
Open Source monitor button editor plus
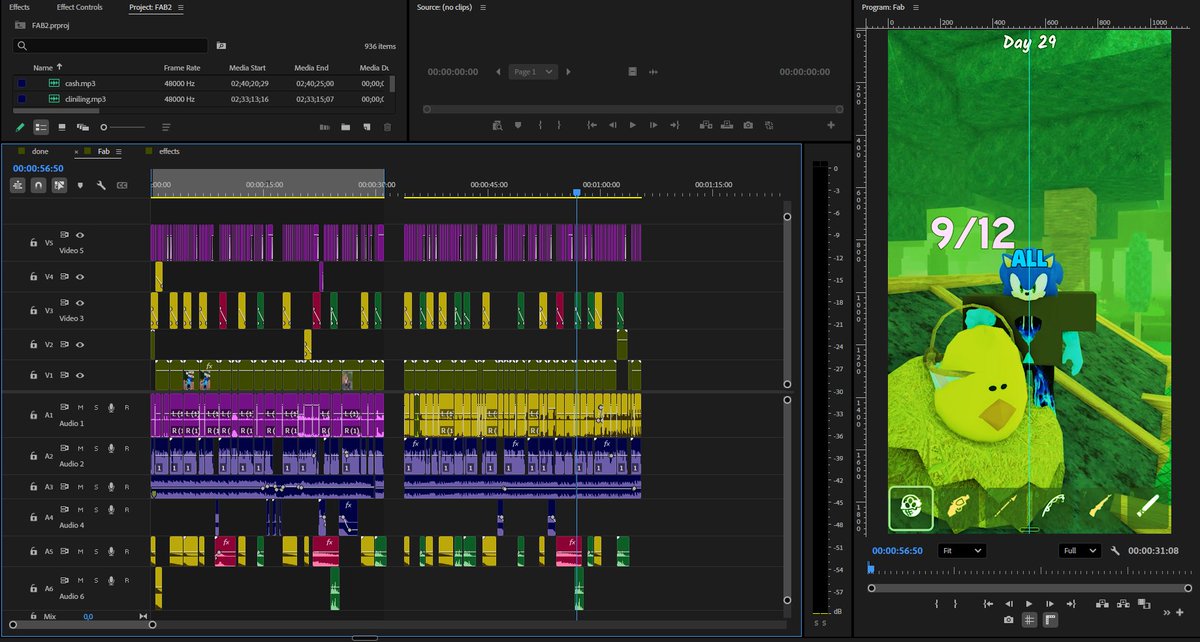830,125
